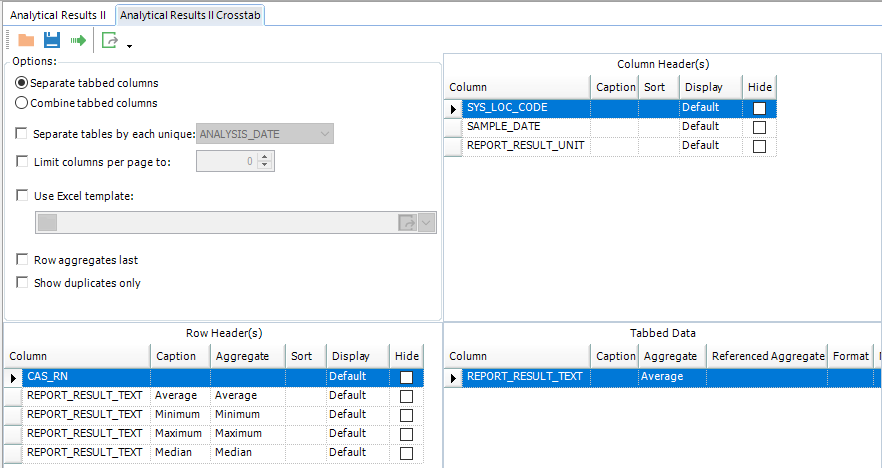Switch to Analytical Results II tab

(57, 16)
